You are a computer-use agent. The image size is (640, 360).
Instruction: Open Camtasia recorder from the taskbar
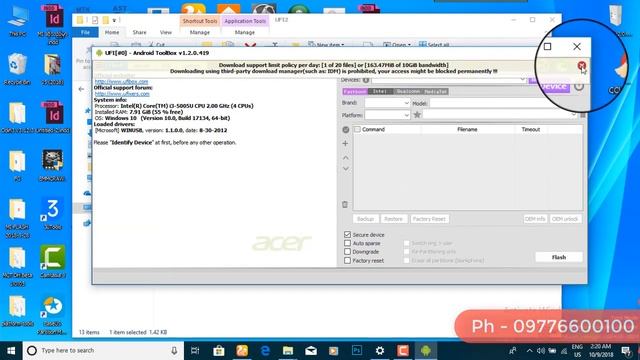tap(403, 351)
